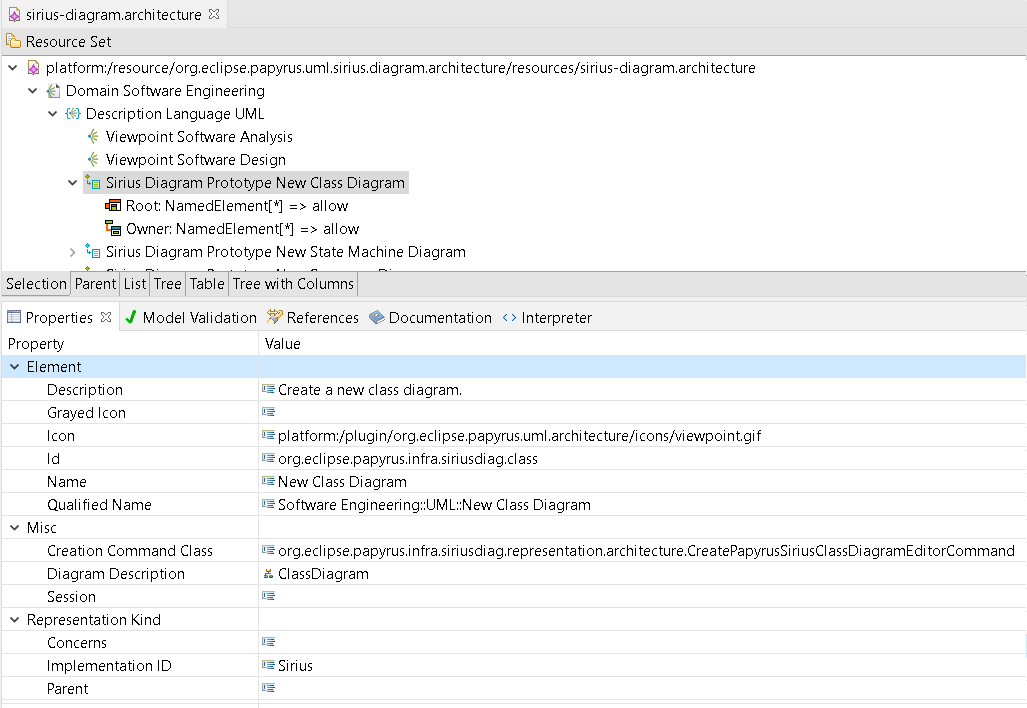Click the empty Grayed Icon value cell
The width and height of the screenshot is (1027, 708).
click(x=643, y=413)
